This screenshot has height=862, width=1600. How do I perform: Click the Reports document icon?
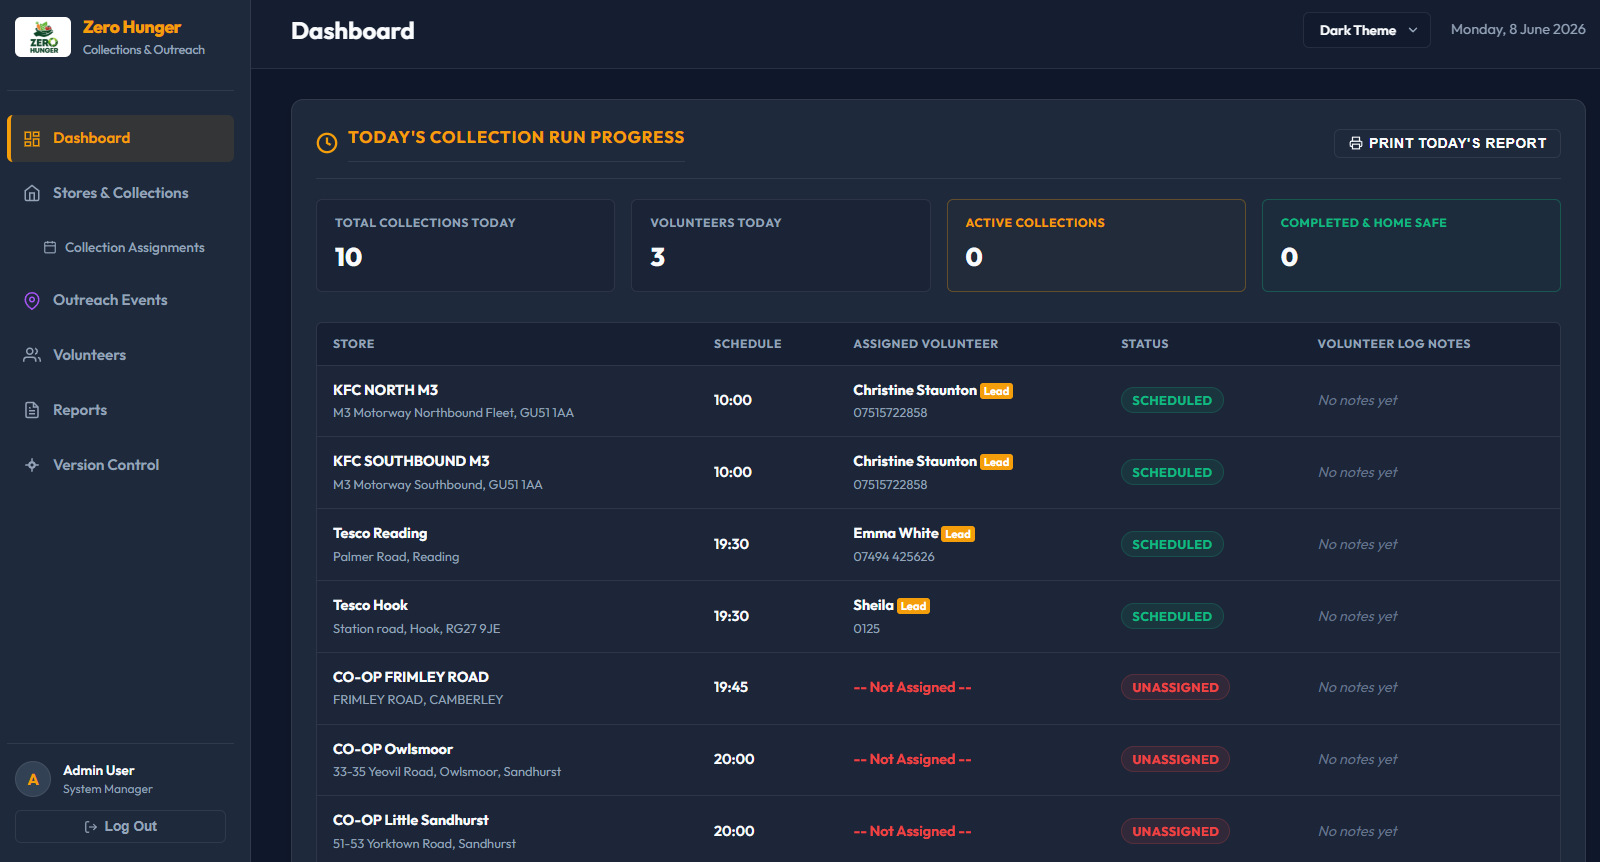coord(32,410)
